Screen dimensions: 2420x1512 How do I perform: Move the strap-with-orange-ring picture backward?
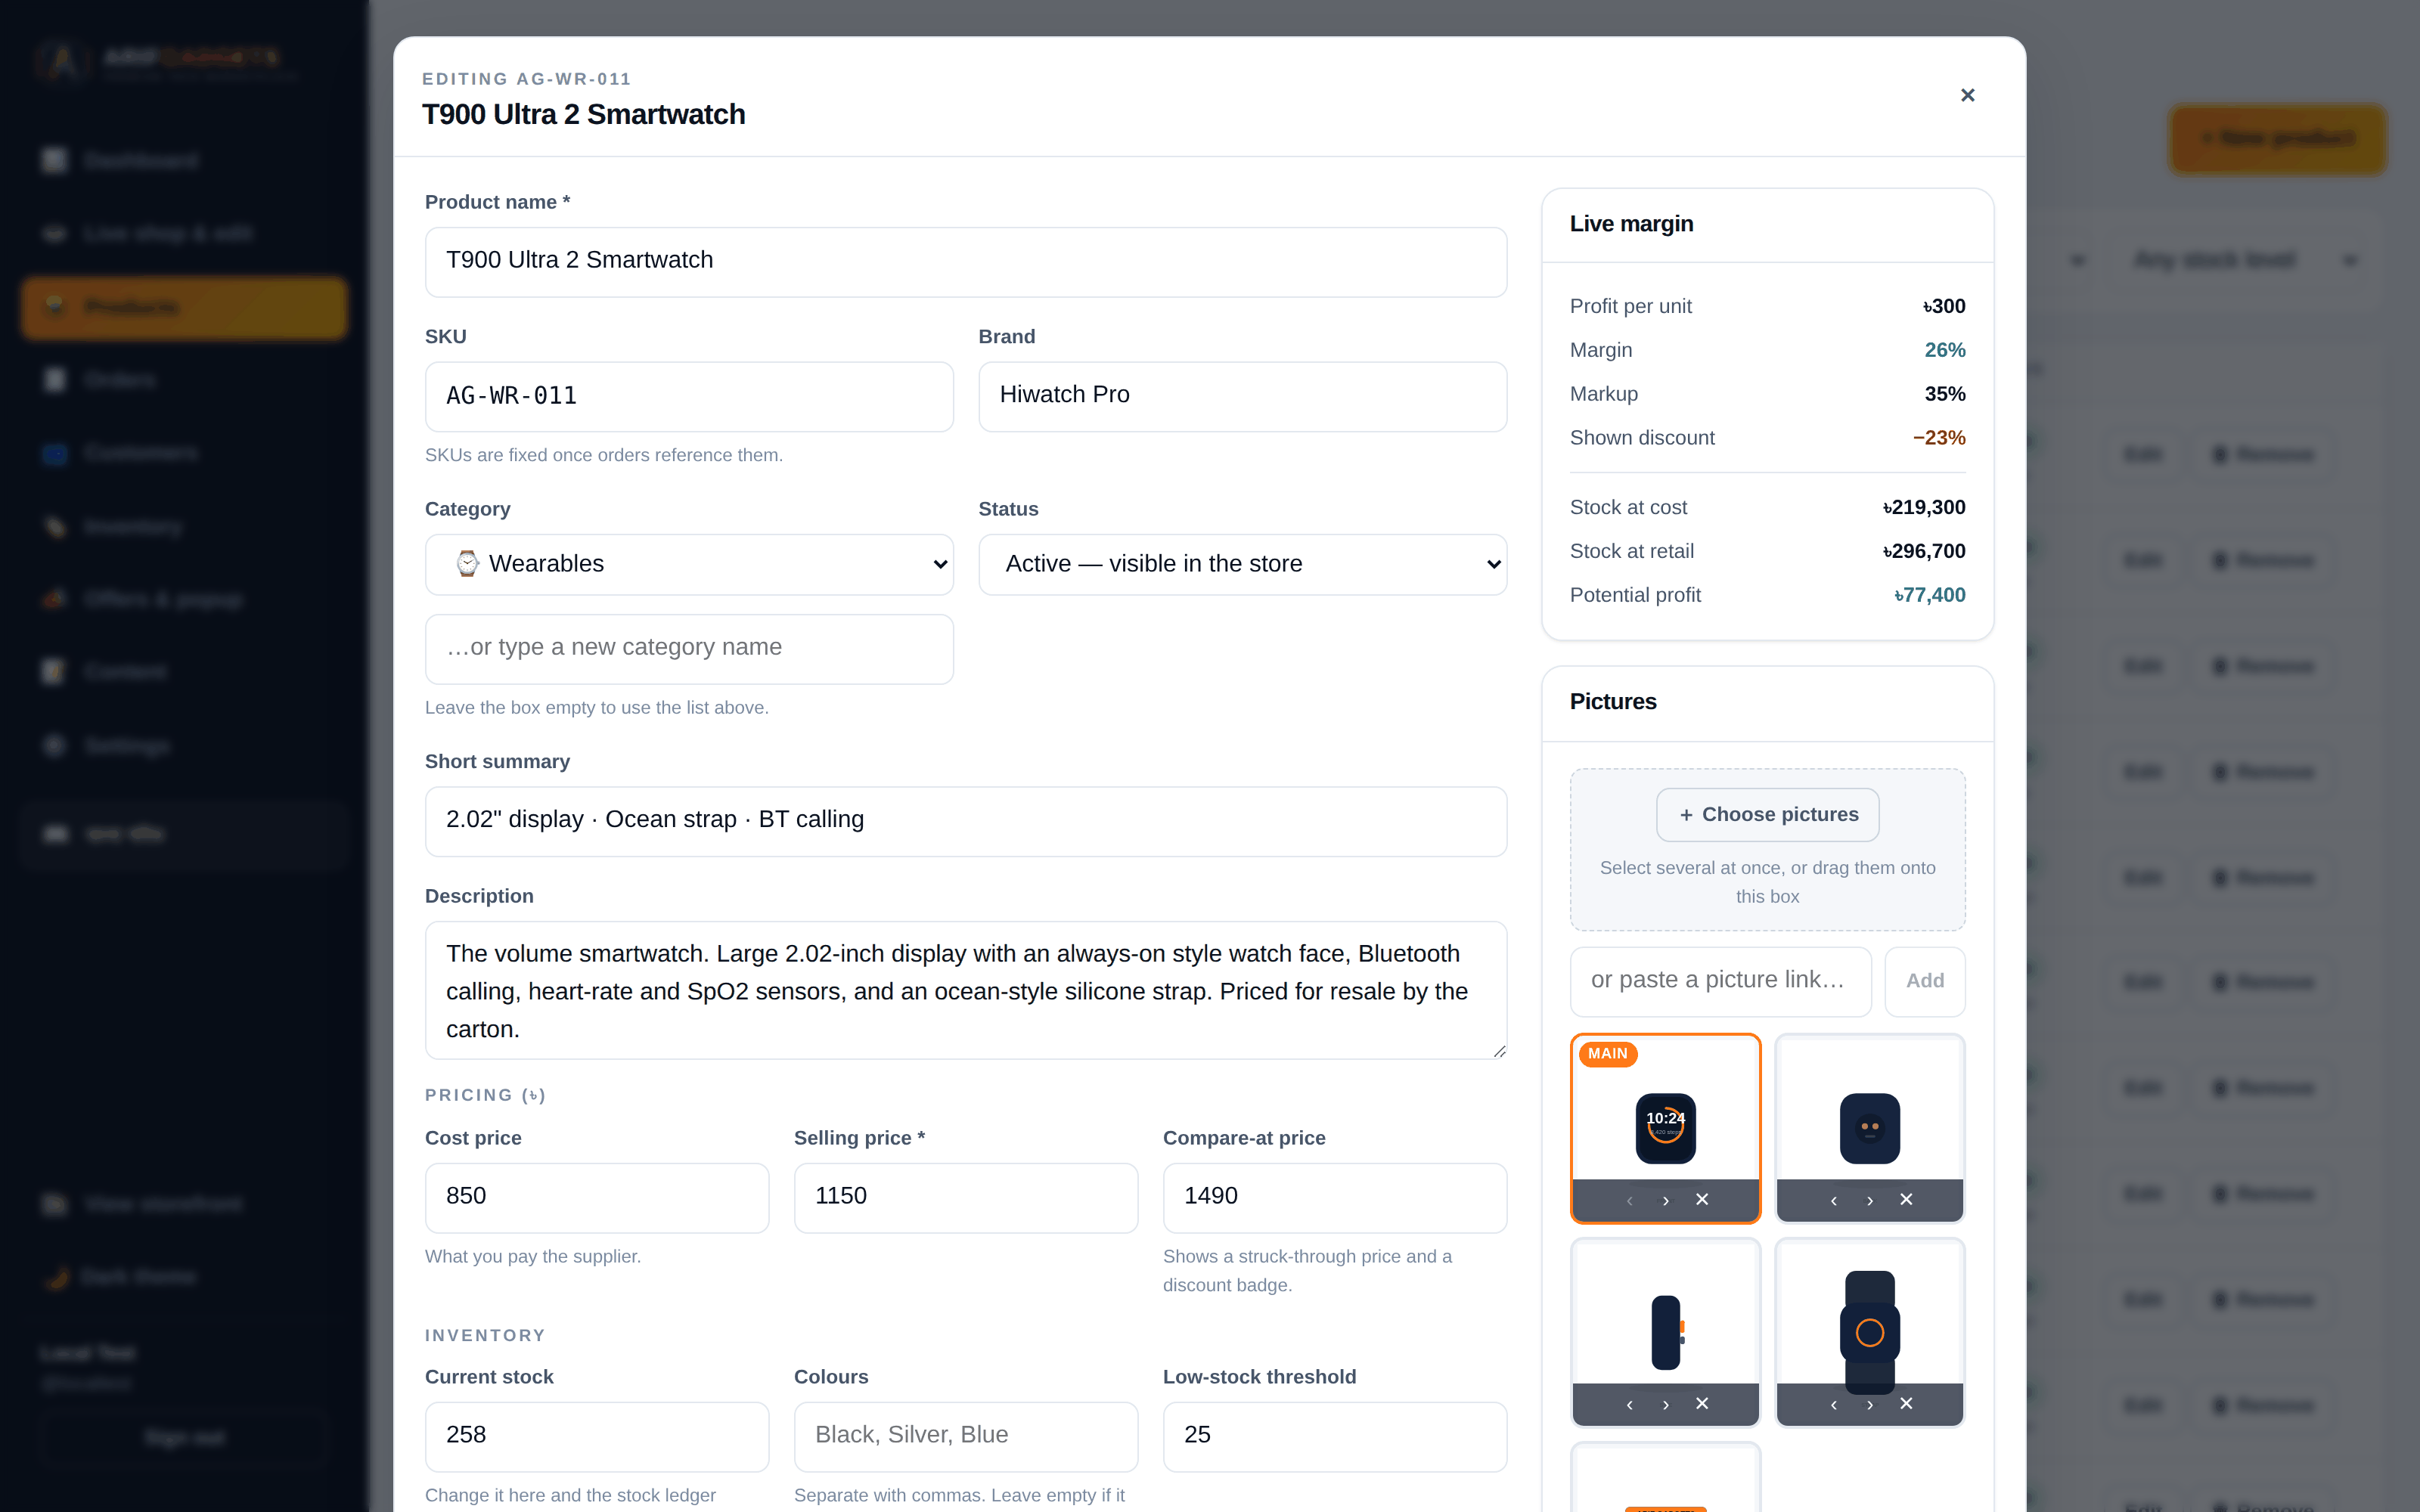(x=1834, y=1404)
